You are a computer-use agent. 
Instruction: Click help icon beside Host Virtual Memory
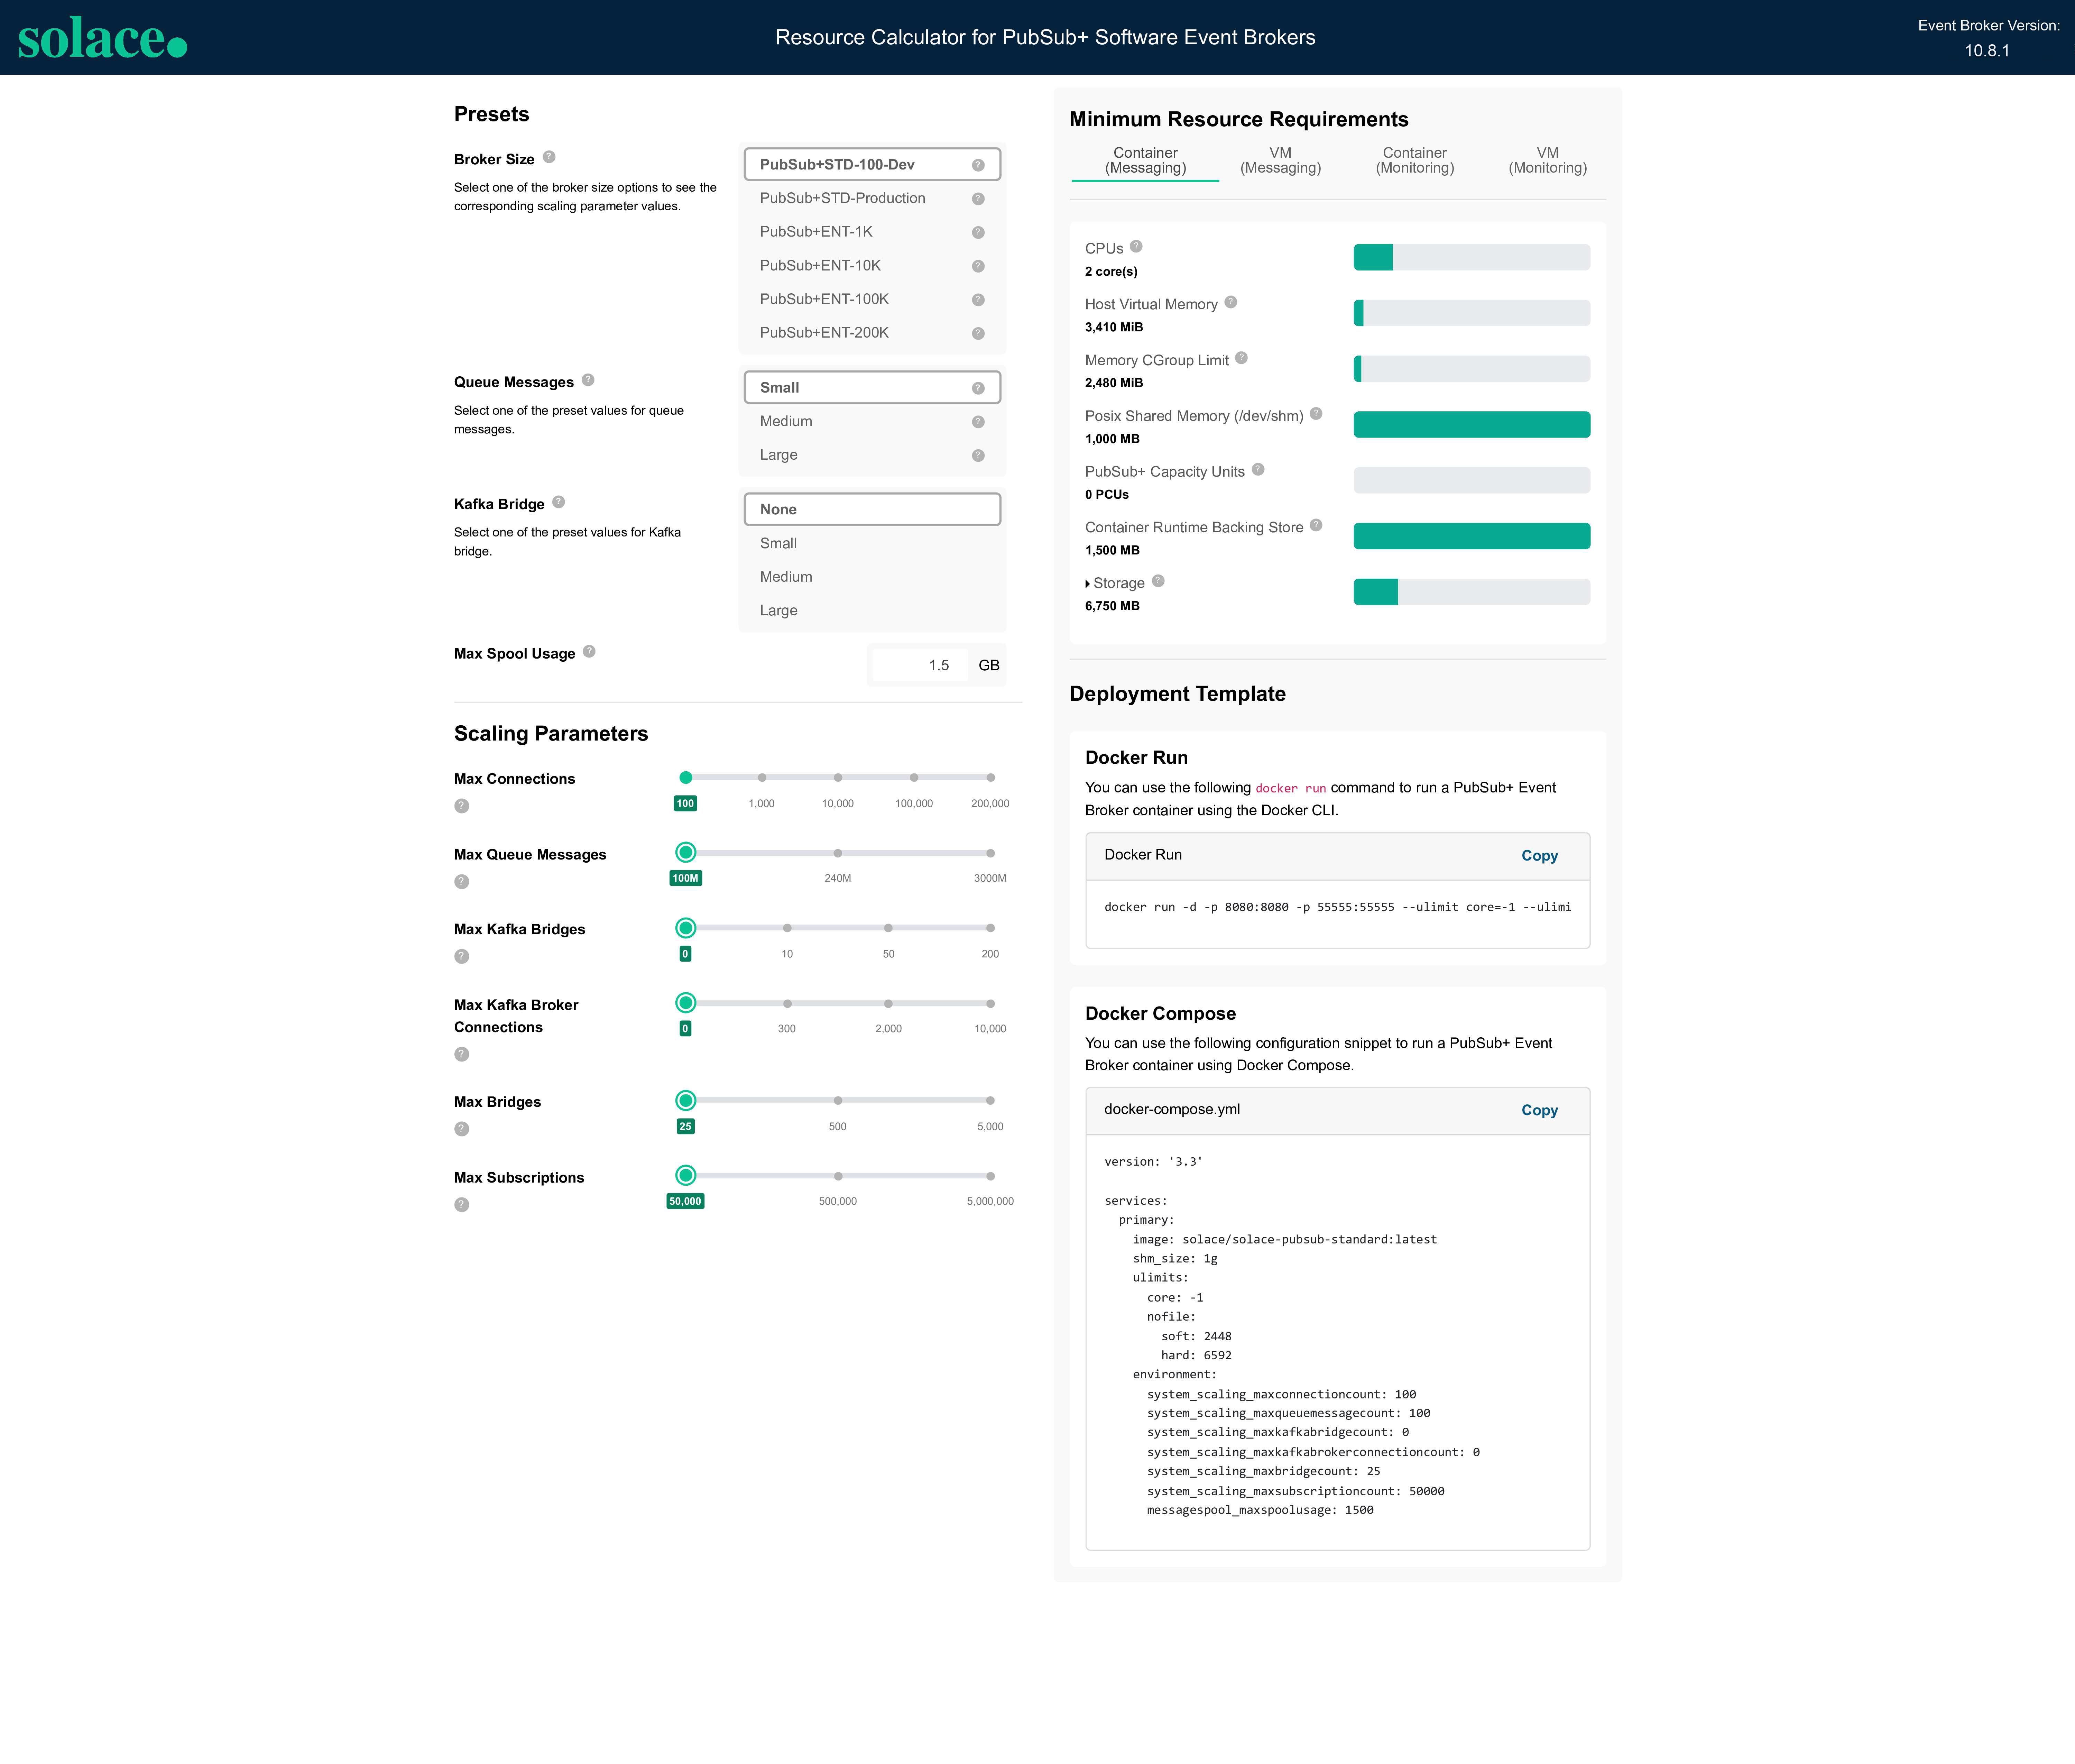pos(1231,302)
